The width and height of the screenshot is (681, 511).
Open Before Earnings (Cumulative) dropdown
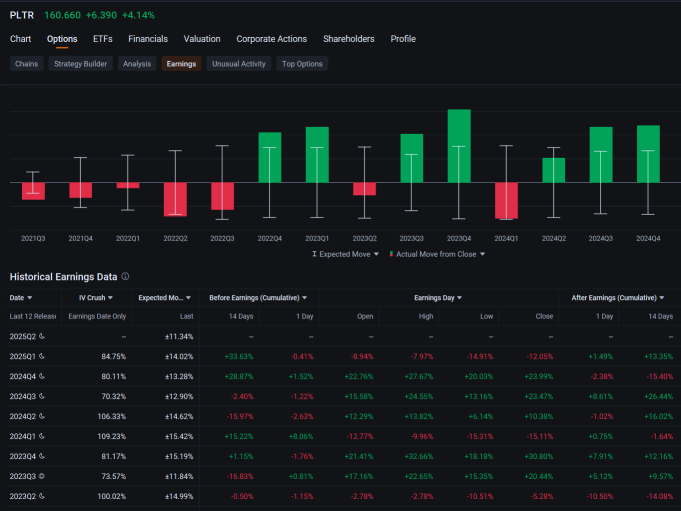[x=304, y=298]
